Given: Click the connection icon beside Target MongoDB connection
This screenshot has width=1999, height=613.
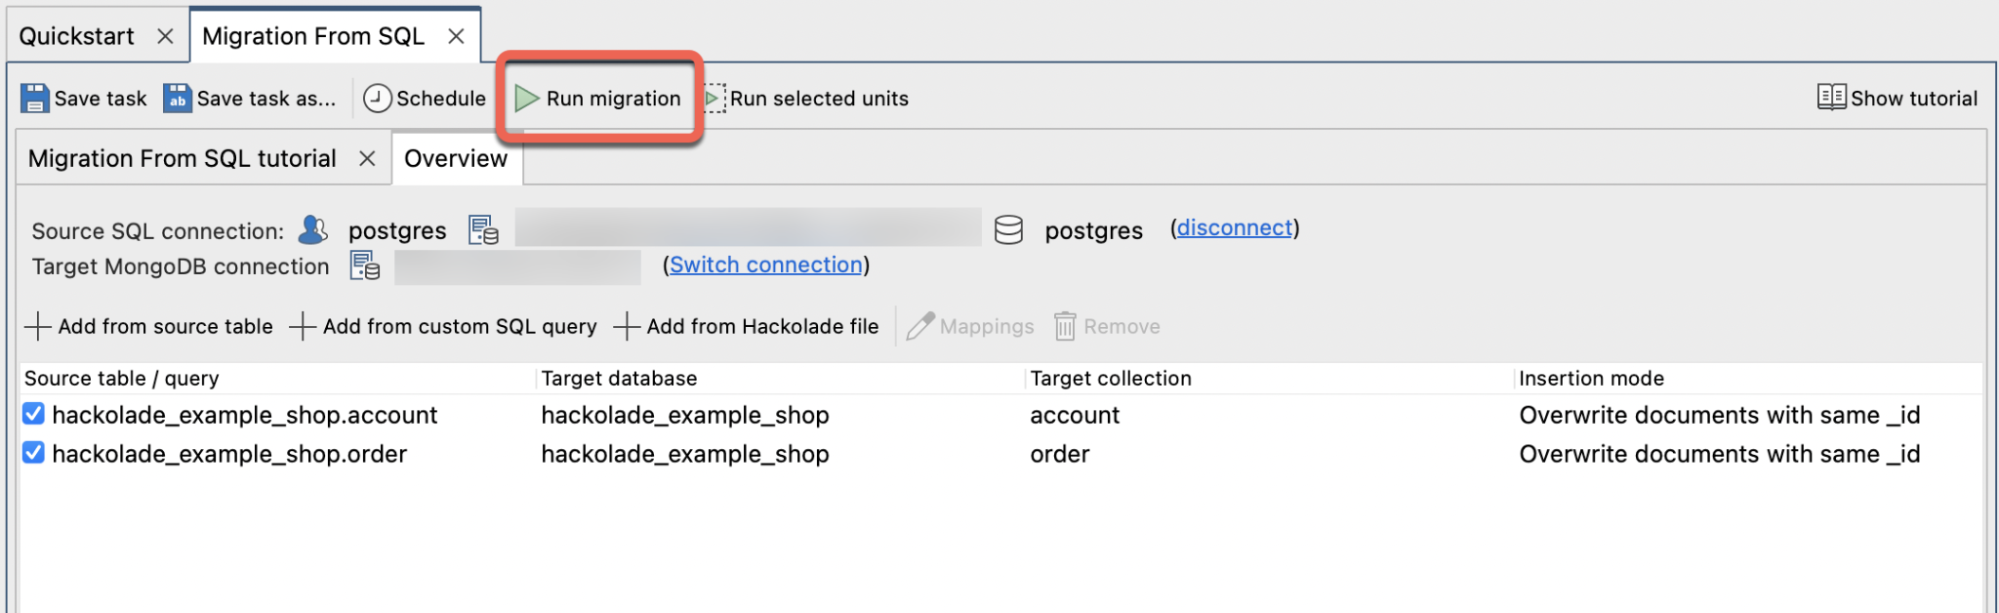Looking at the screenshot, I should click(364, 266).
